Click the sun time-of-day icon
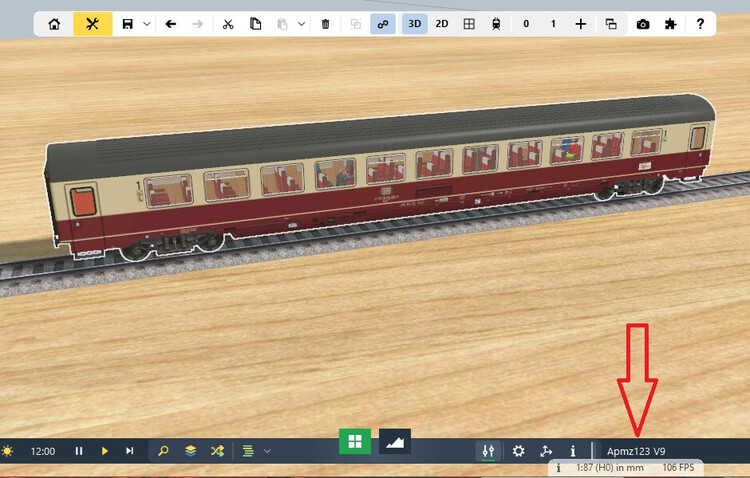Viewport: 750px width, 478px height. coord(8,451)
